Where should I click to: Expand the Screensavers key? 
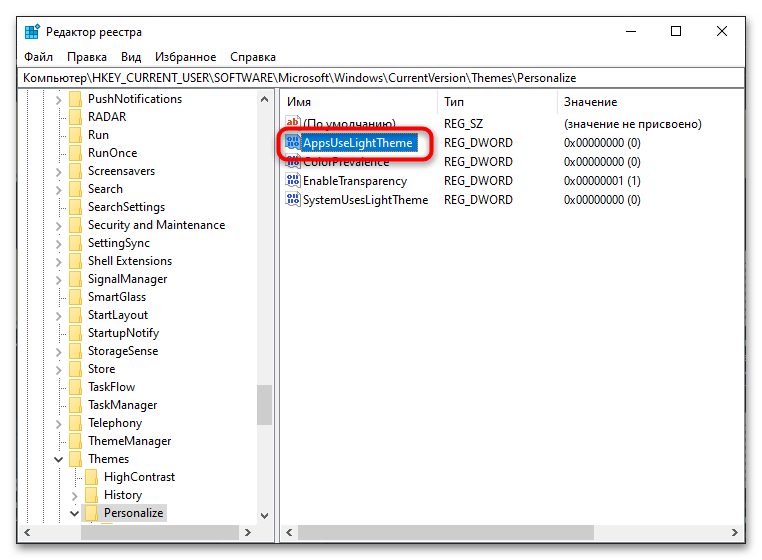point(59,172)
